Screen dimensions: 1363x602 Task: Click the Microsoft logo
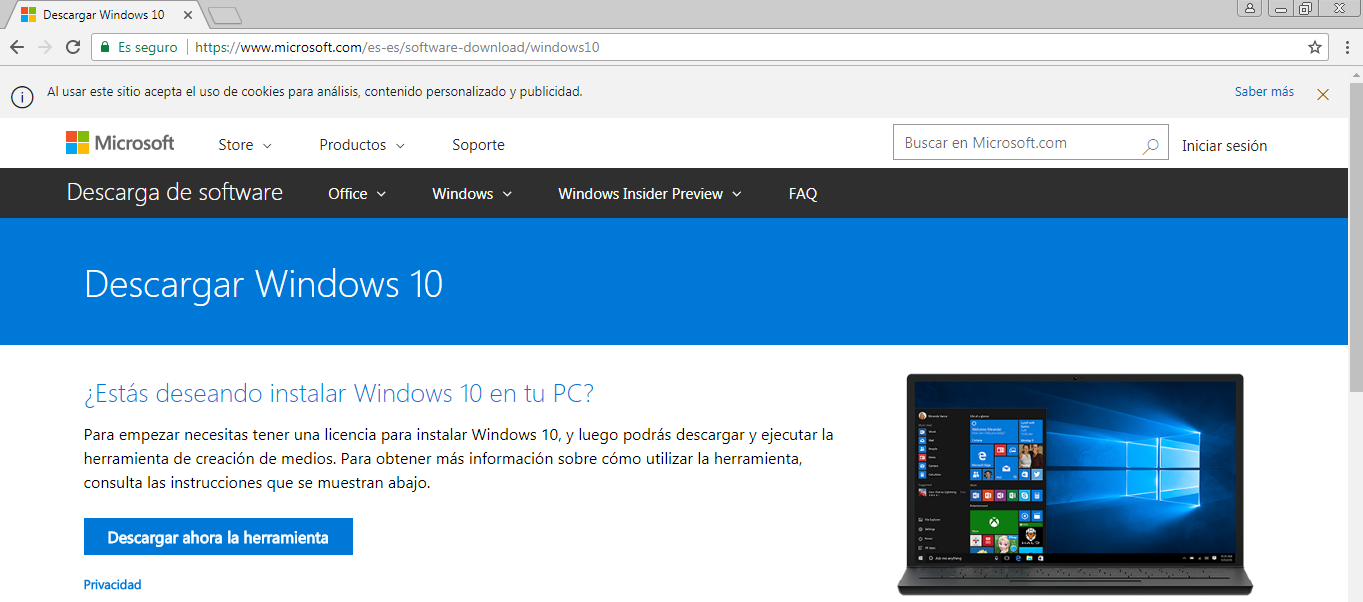tap(119, 142)
